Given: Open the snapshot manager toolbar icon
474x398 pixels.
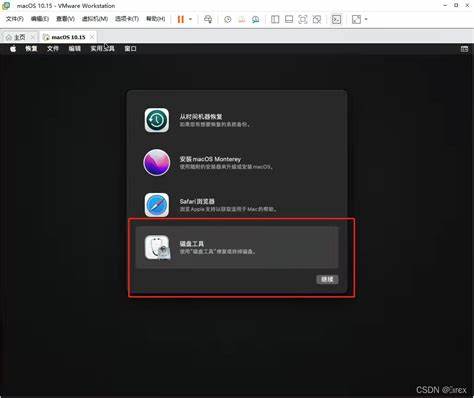Looking at the screenshot, I should (256, 19).
